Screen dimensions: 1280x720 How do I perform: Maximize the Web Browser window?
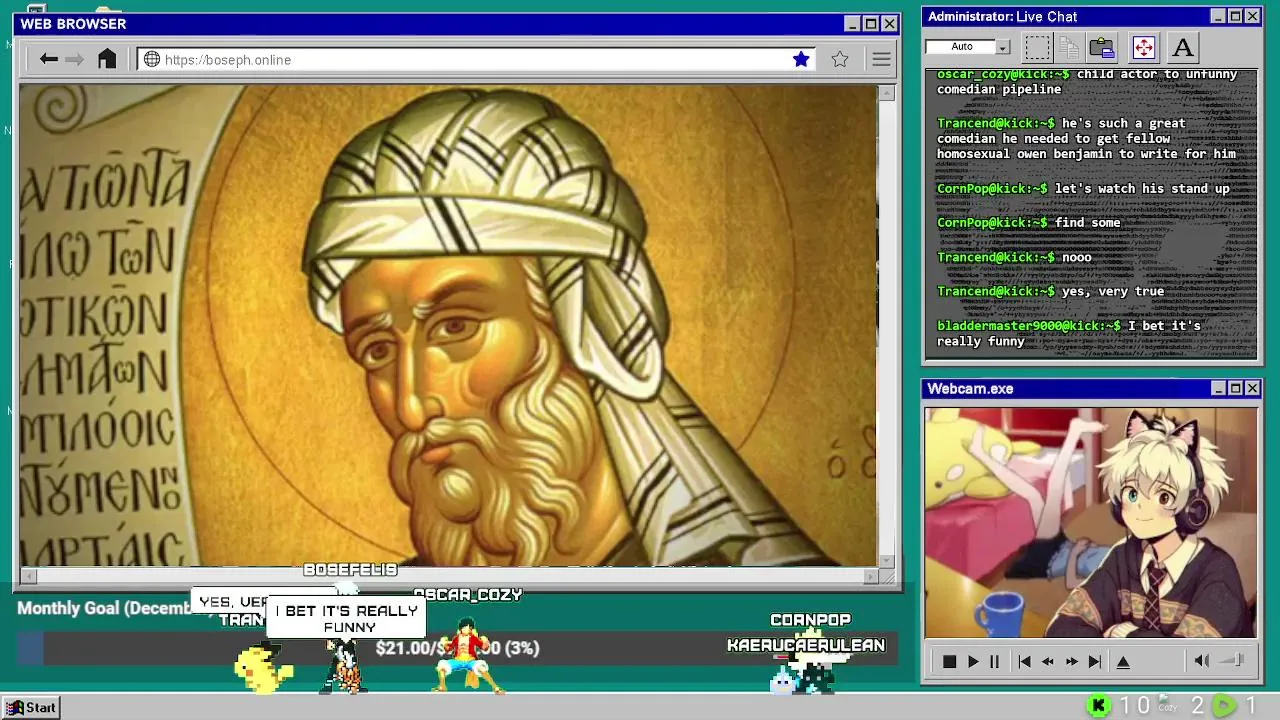(x=871, y=24)
